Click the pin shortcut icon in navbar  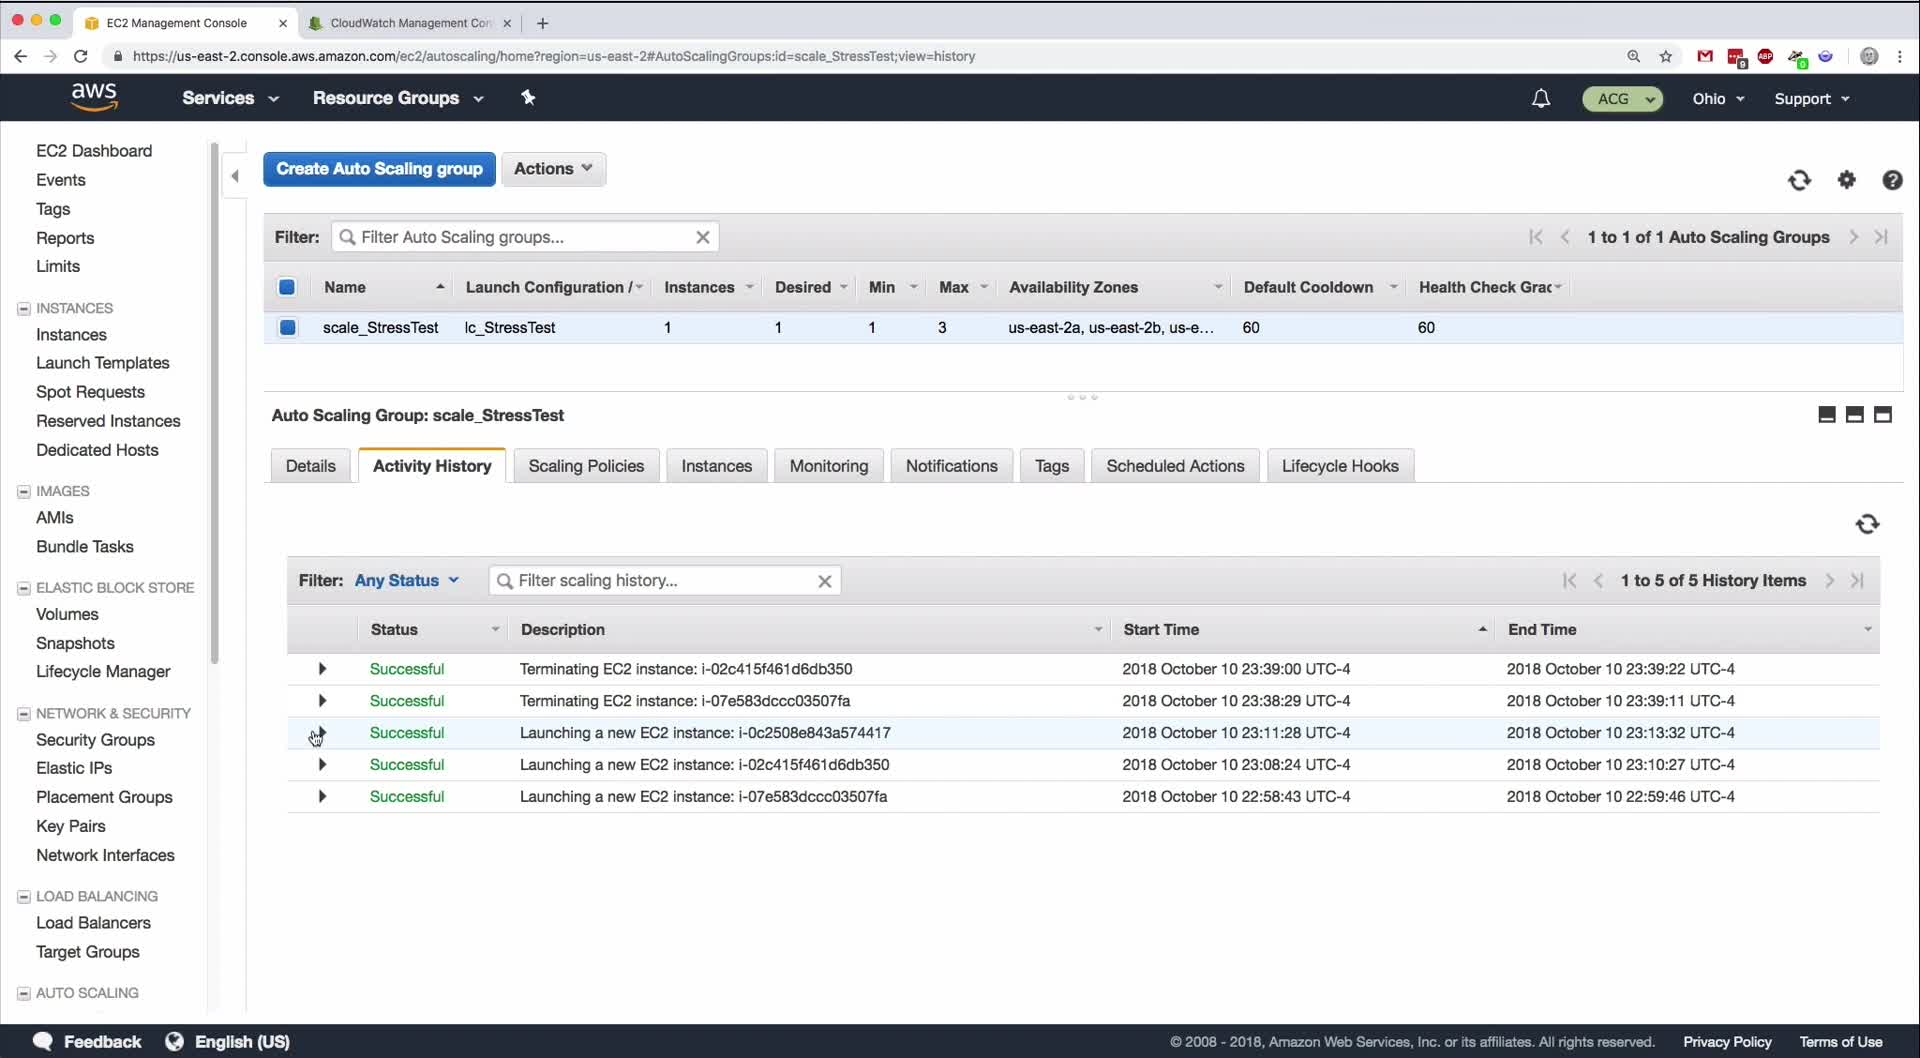click(x=528, y=97)
